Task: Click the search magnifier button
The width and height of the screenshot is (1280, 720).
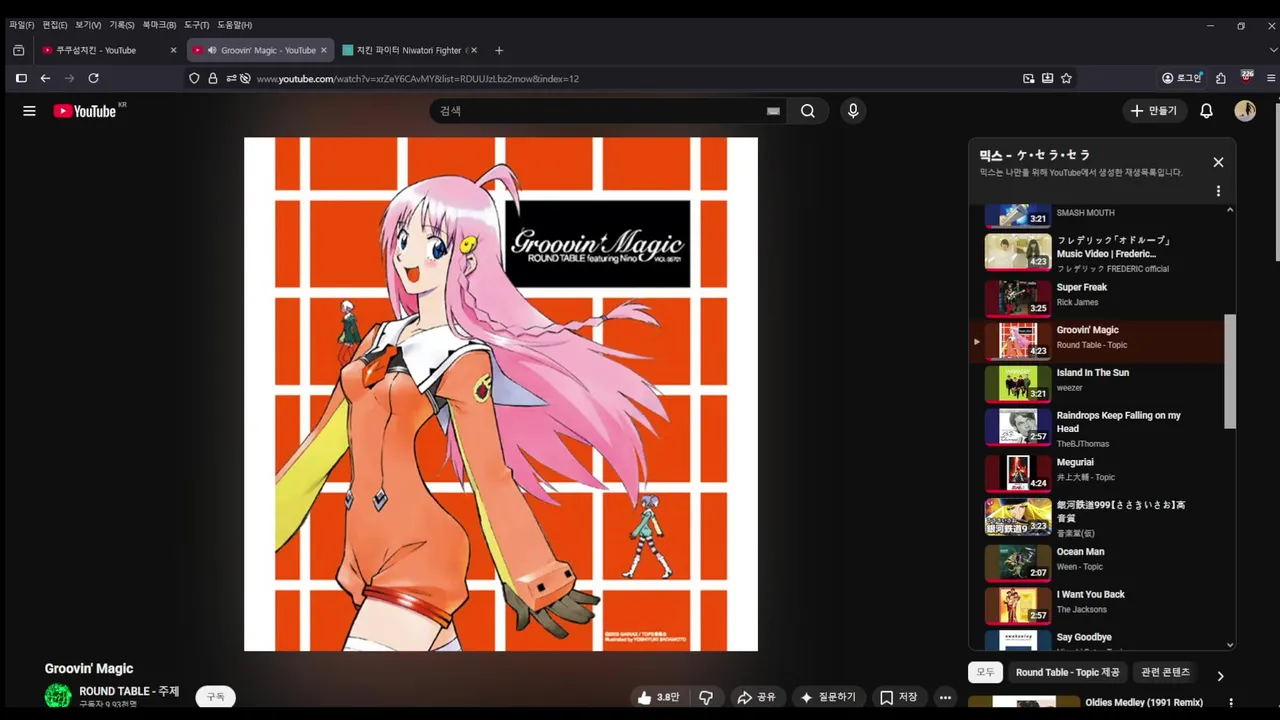Action: [808, 111]
